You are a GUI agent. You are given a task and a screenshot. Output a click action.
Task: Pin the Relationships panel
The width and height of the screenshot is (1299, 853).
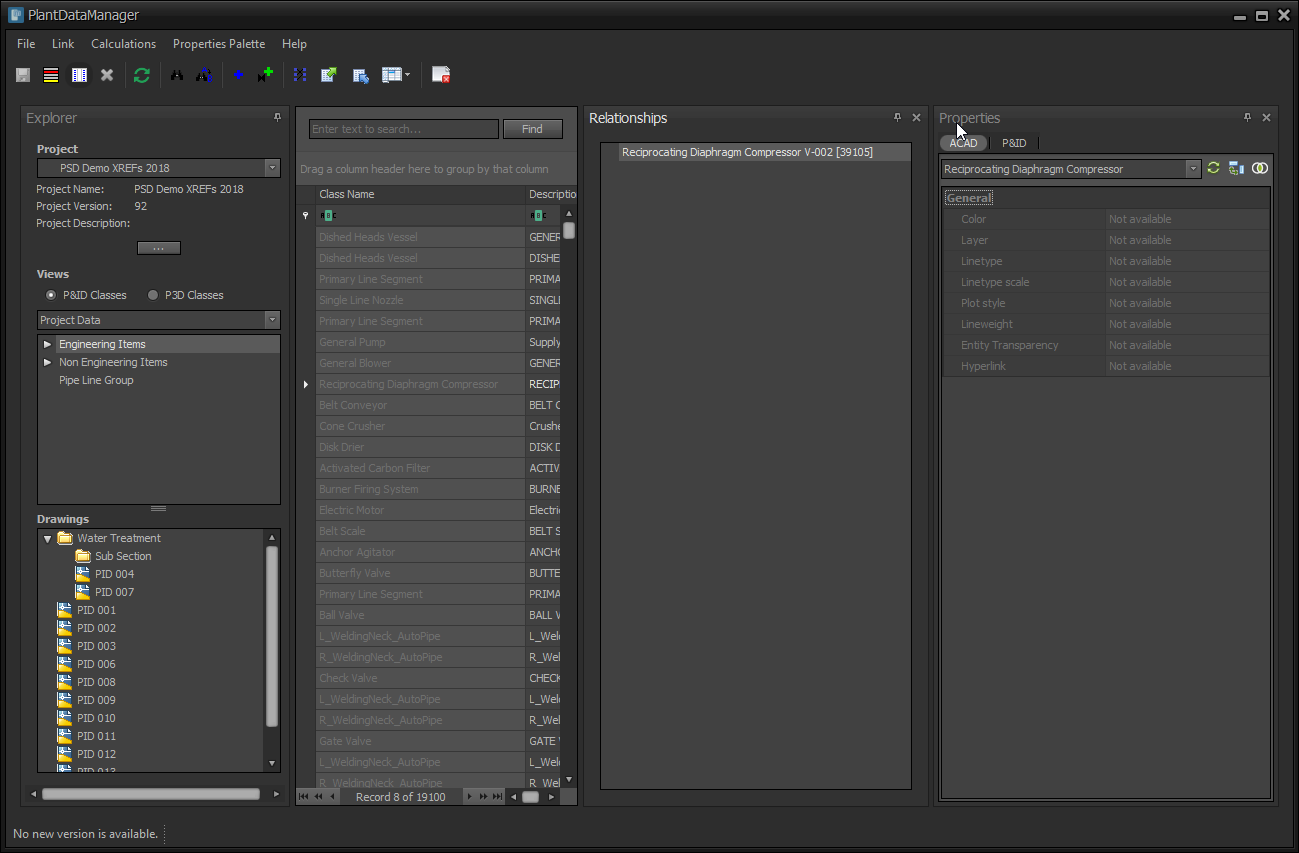898,117
